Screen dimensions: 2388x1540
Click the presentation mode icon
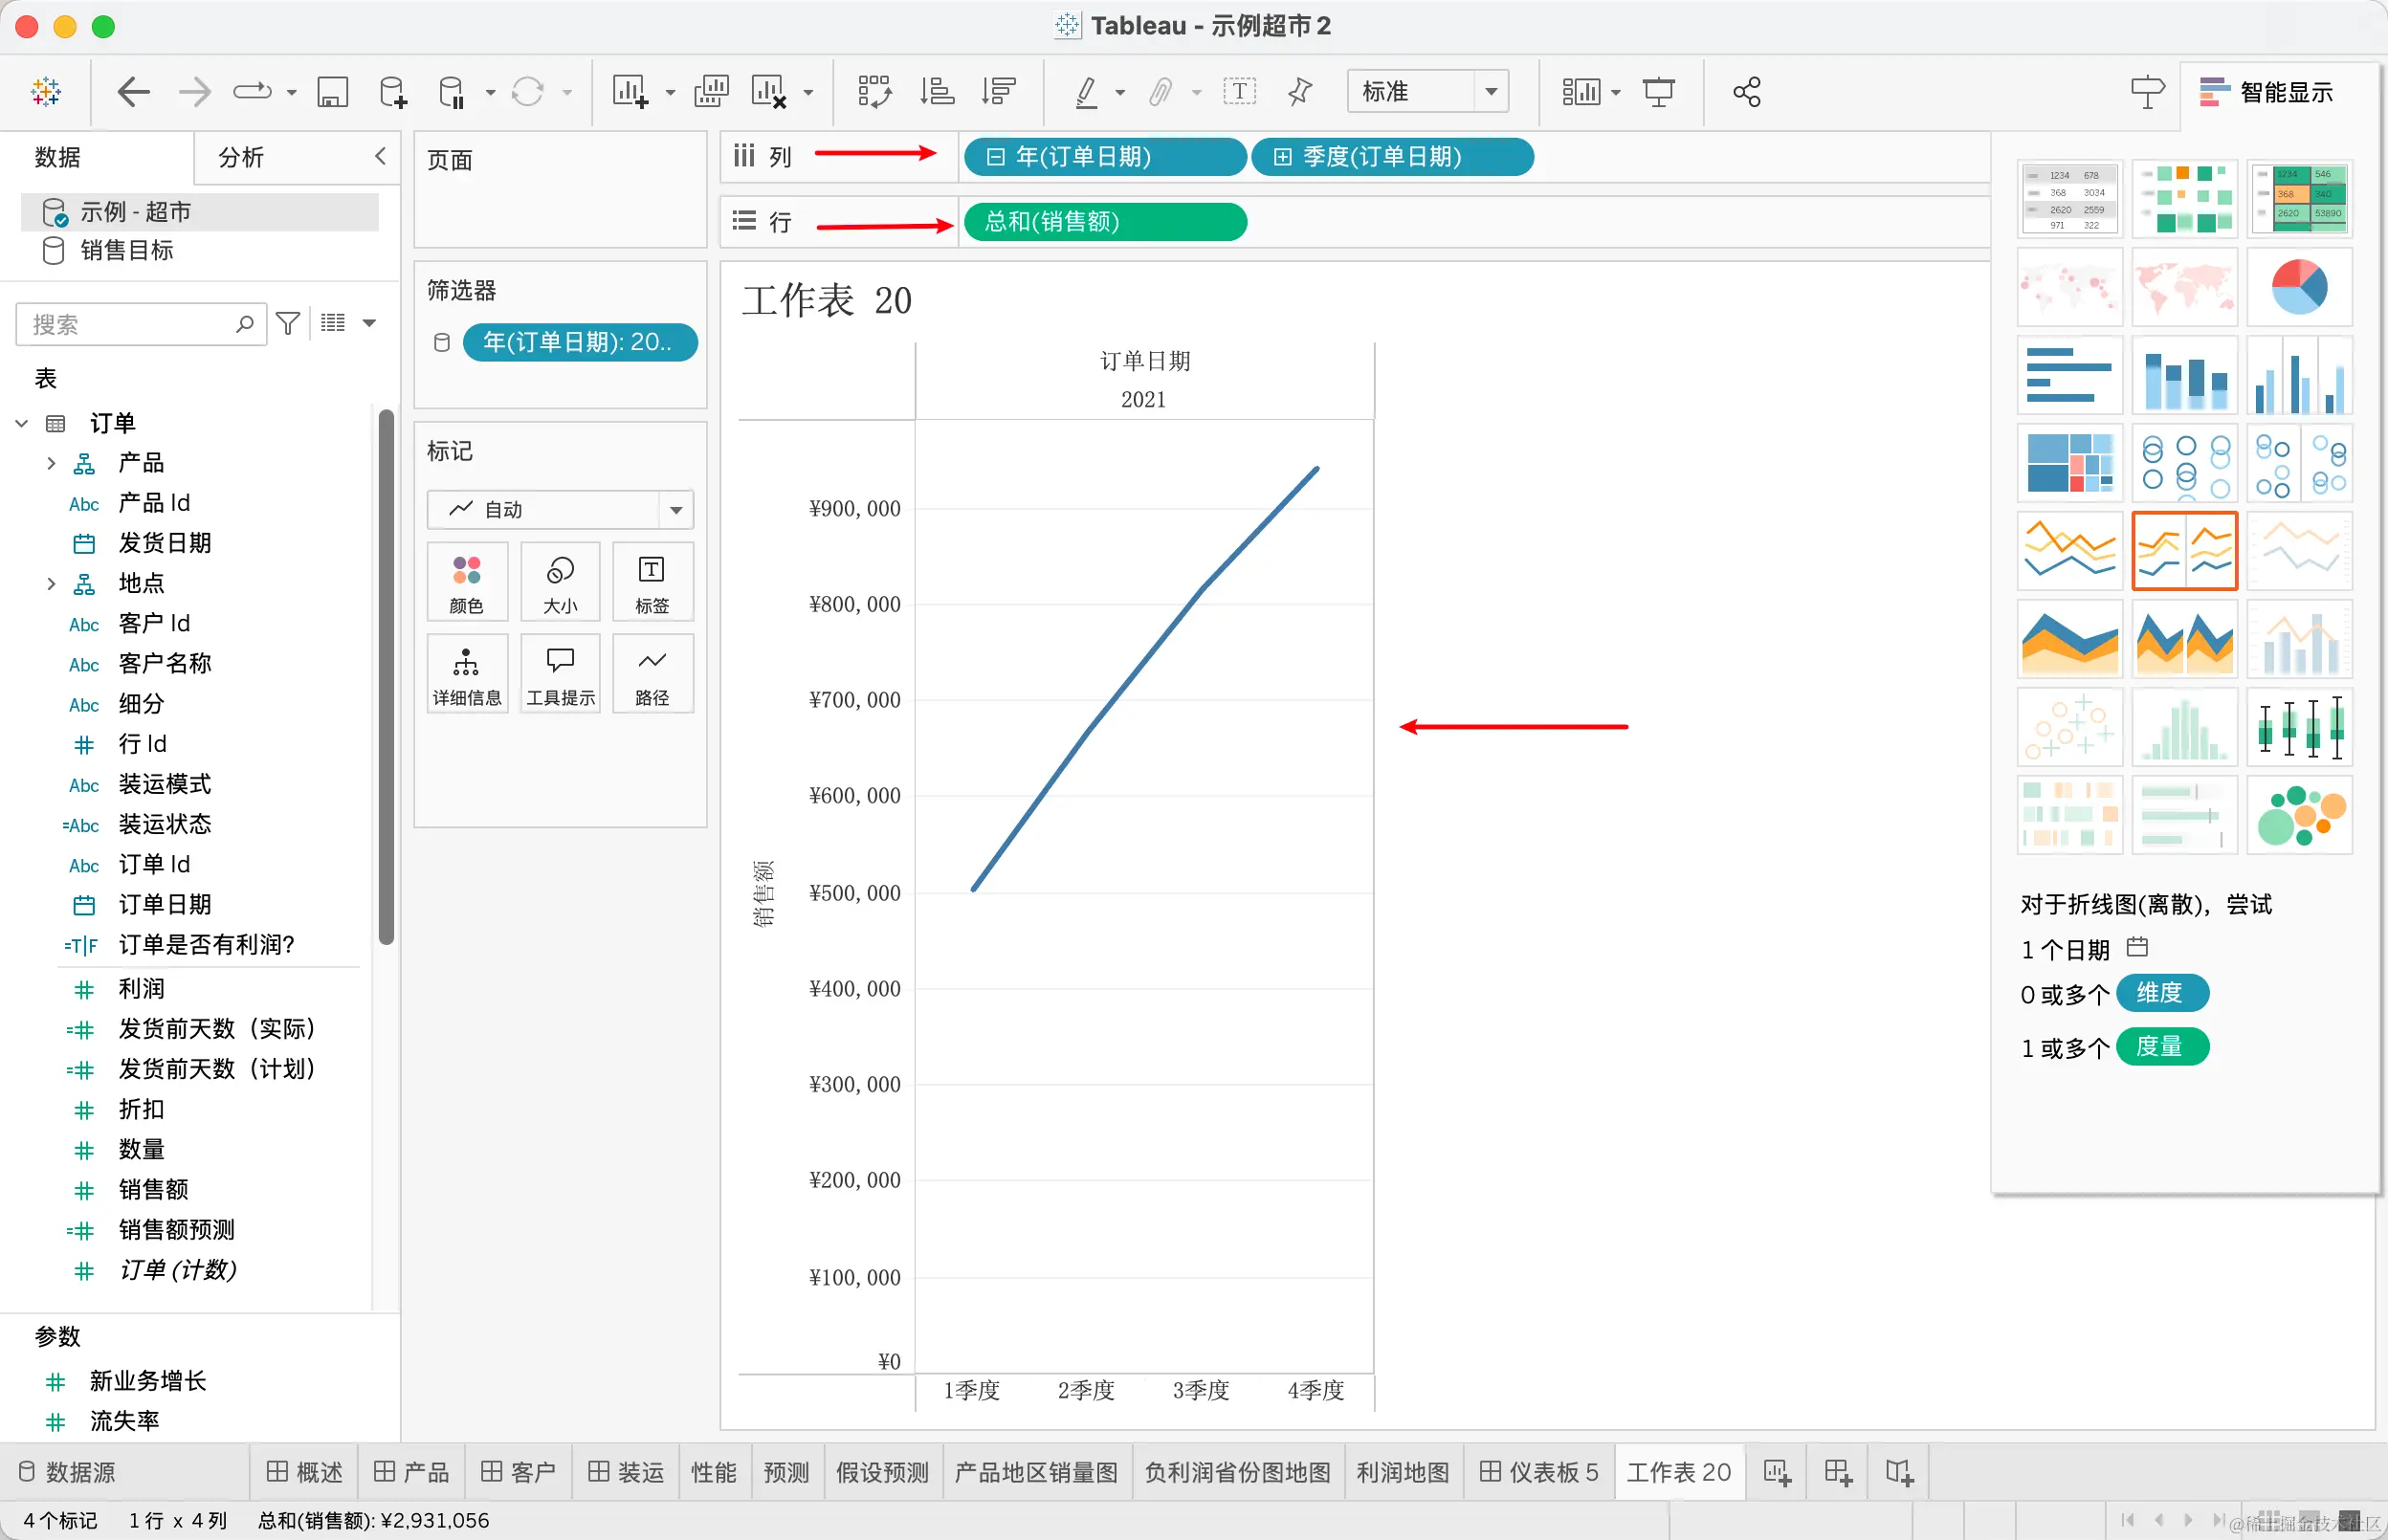tap(1658, 92)
